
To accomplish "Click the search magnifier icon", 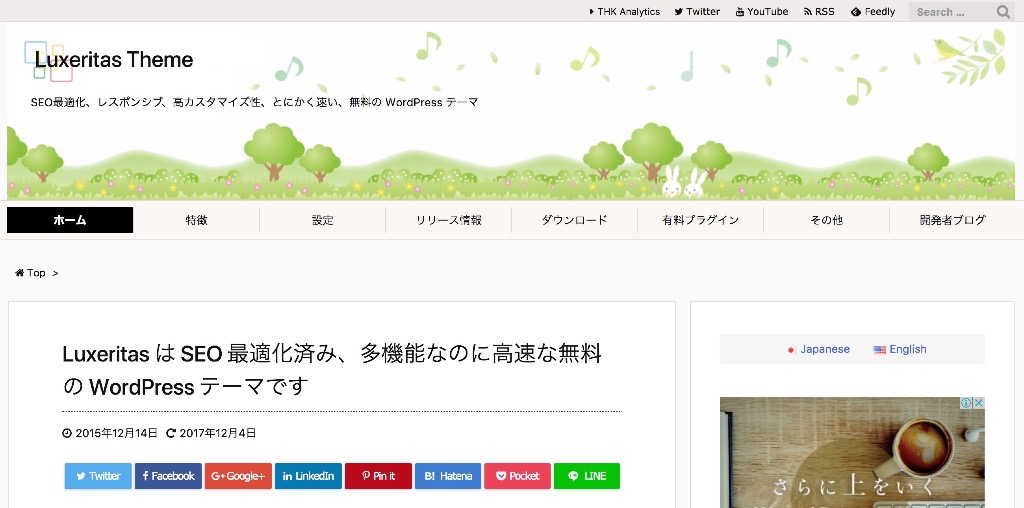I will 1003,12.
